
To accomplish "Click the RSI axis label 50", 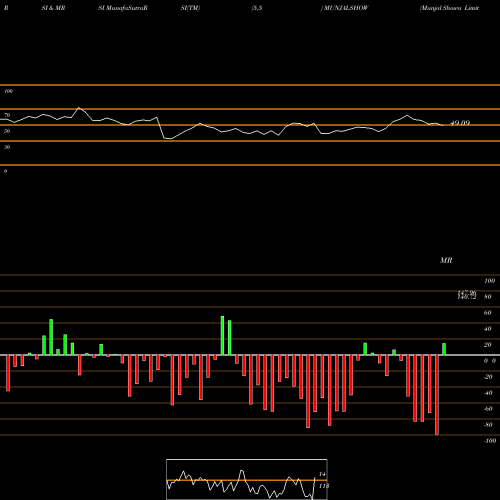I will [x=7, y=131].
